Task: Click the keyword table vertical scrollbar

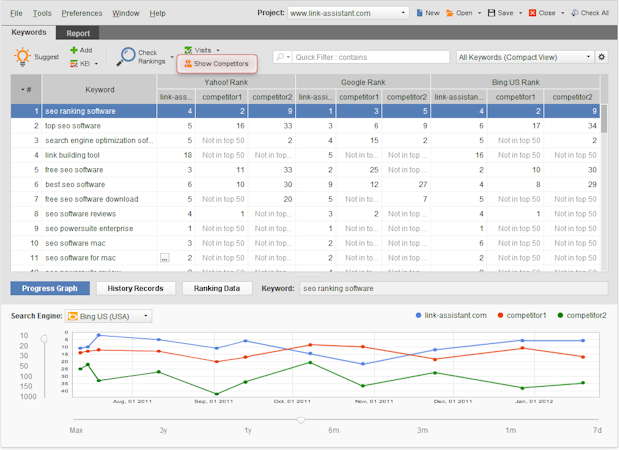Action: tap(604, 119)
